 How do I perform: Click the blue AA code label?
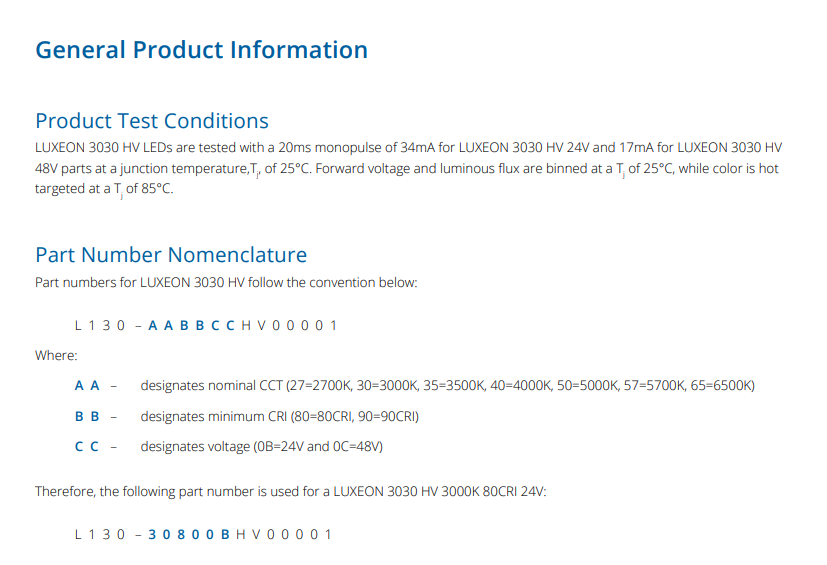coord(86,385)
